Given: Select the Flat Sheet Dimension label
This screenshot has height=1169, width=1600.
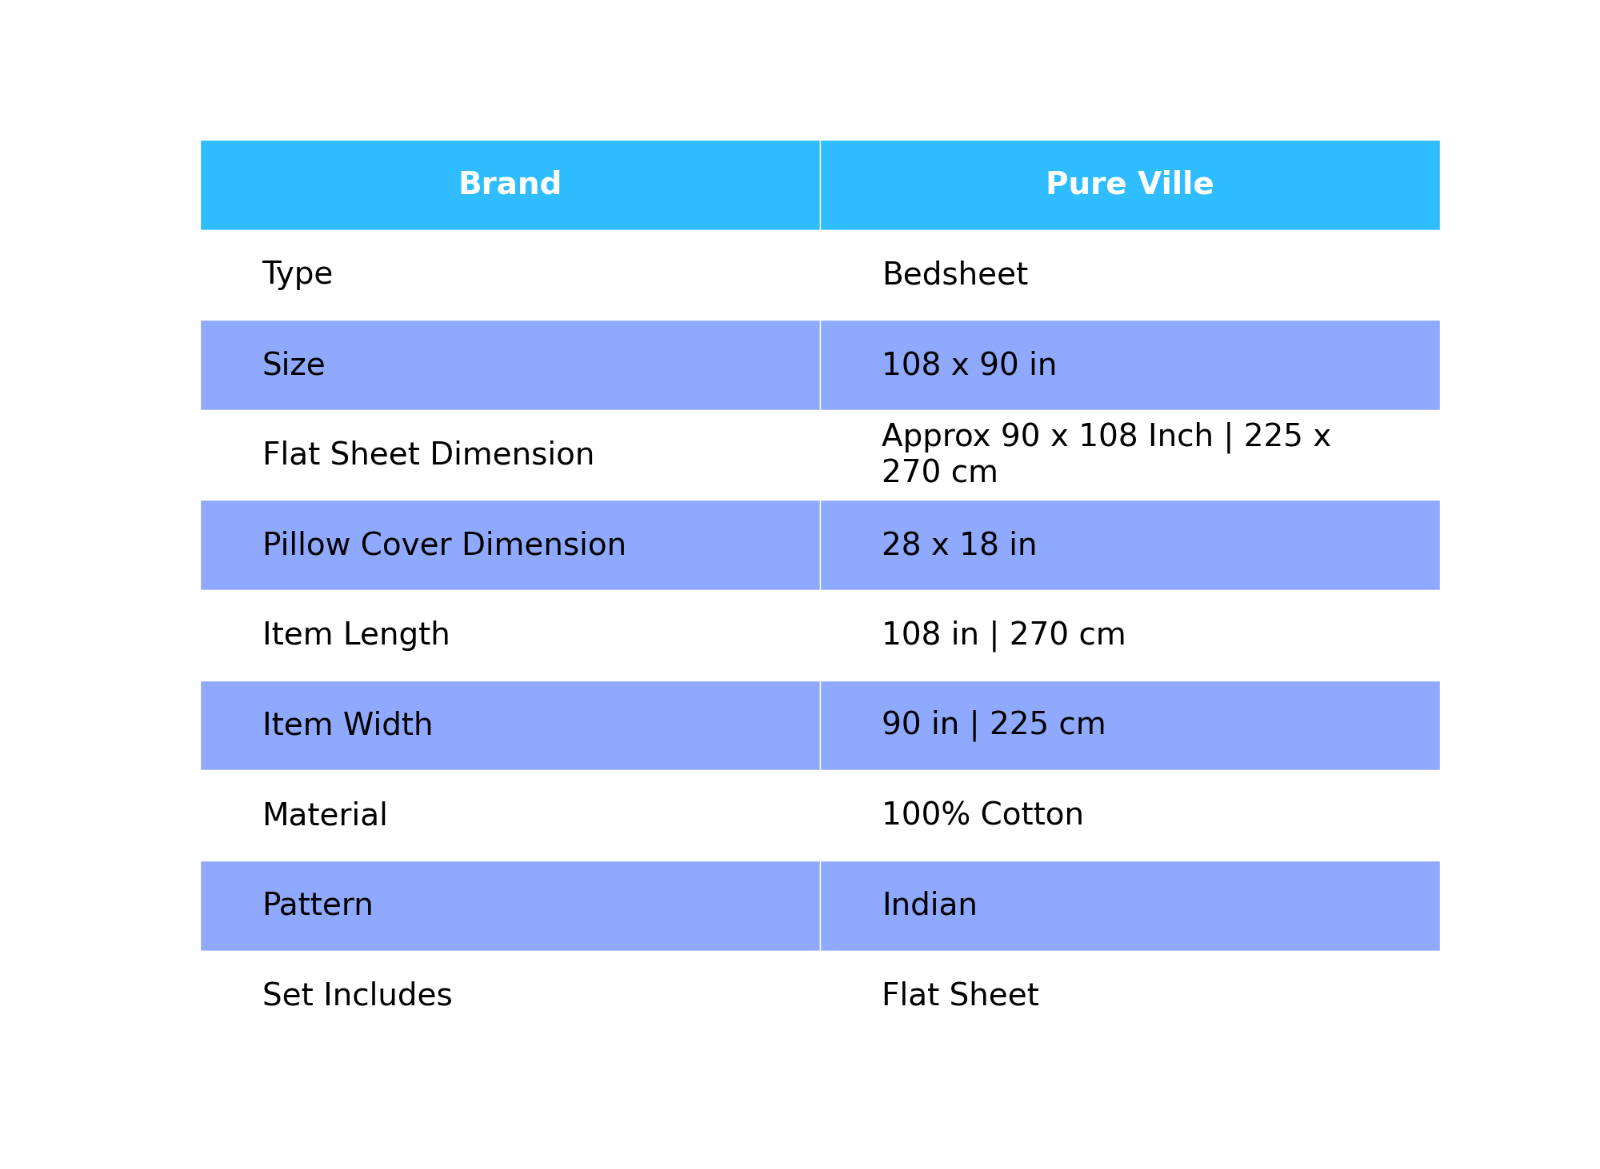Looking at the screenshot, I should [428, 455].
